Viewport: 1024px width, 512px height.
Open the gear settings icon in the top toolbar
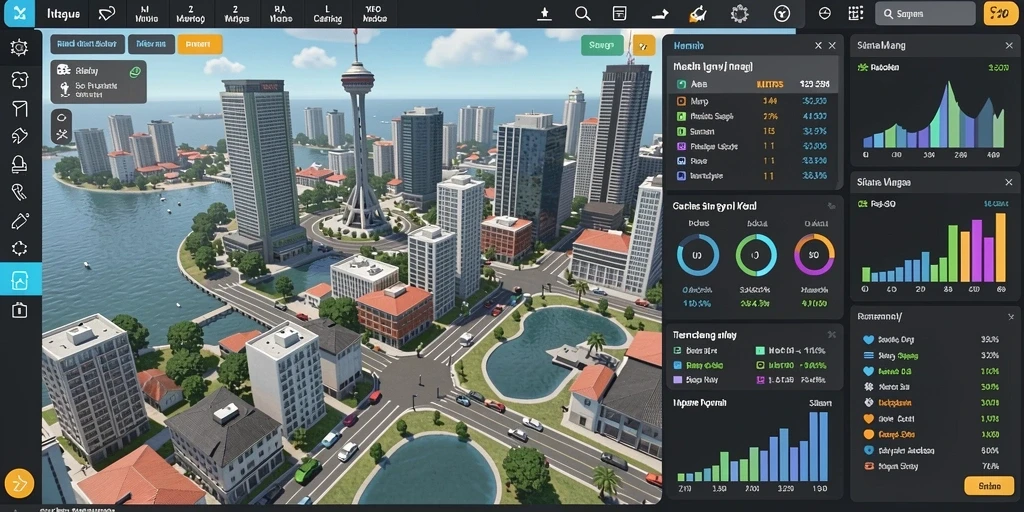tap(739, 13)
